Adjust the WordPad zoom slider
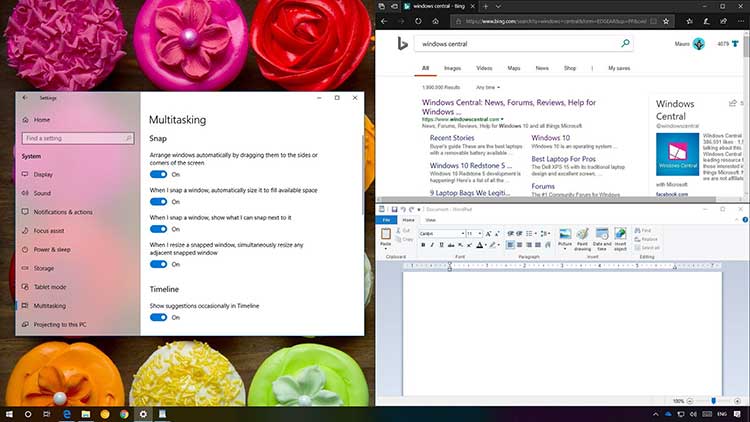Screen dimensions: 750x422 tap(713, 401)
